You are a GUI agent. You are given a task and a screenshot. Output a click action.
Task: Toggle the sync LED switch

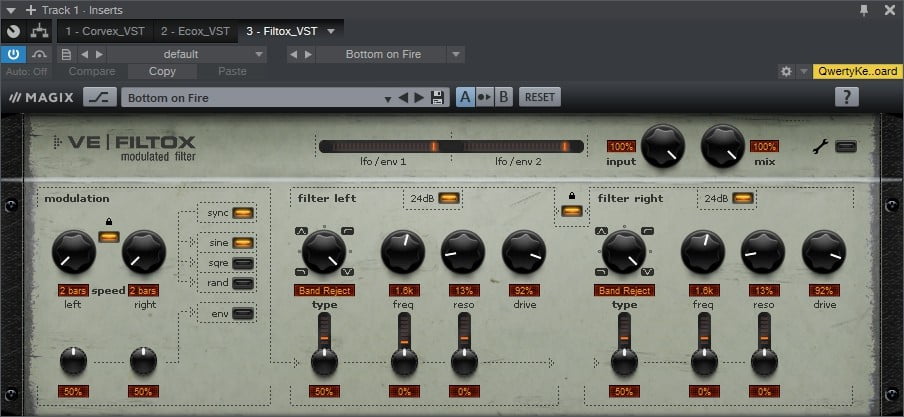click(243, 213)
